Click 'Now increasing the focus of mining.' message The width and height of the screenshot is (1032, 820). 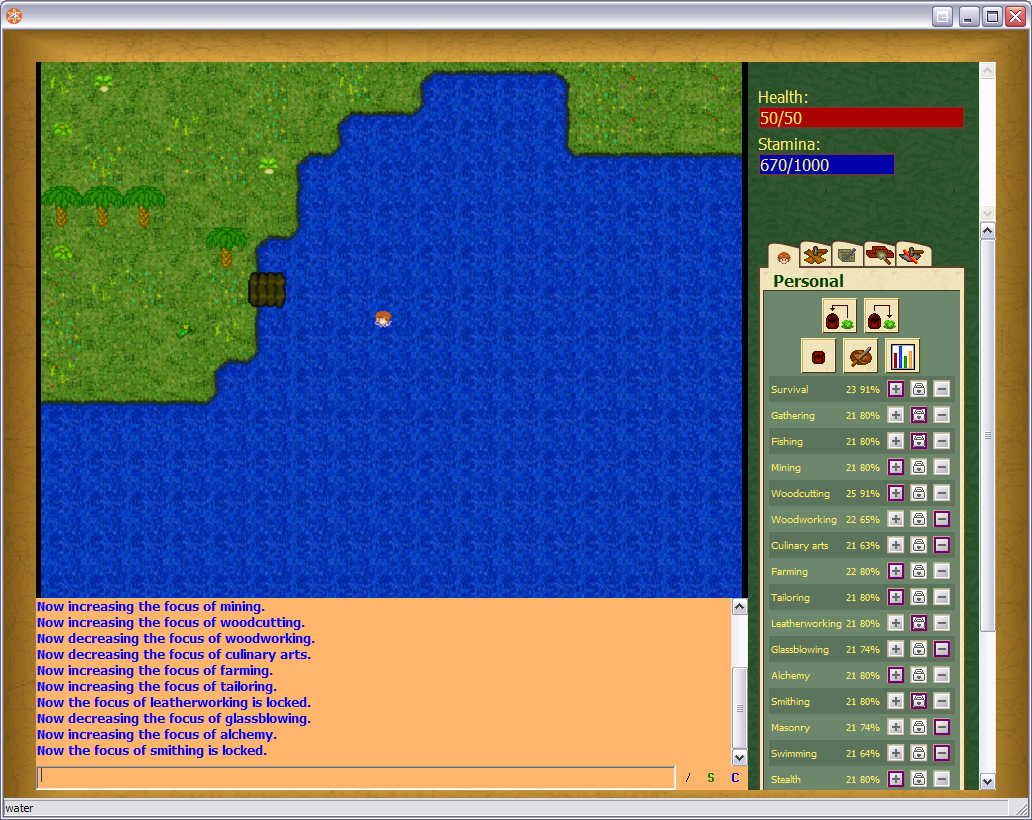coord(151,606)
